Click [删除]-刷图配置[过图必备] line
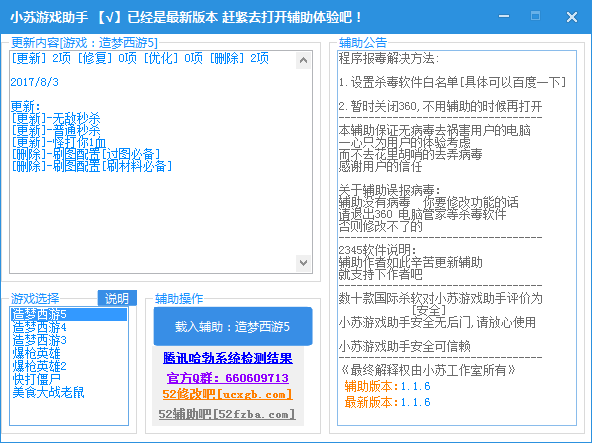The image size is (592, 443). coord(86,154)
